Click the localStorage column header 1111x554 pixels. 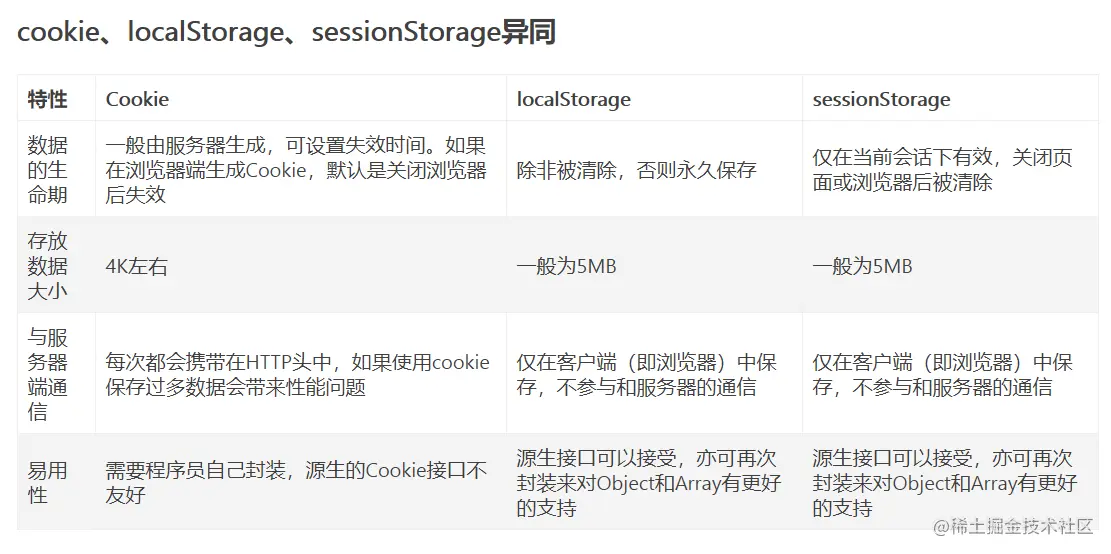[x=573, y=99]
